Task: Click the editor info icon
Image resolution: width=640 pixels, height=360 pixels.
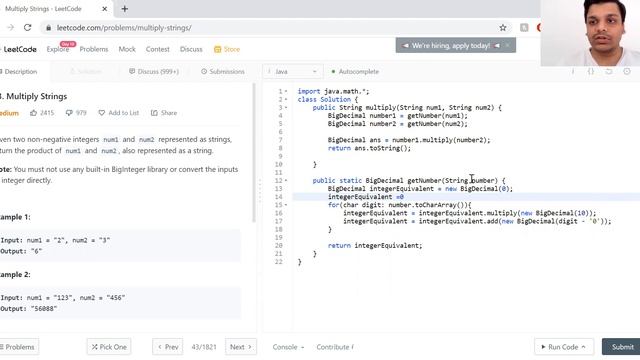Action: 573,71
